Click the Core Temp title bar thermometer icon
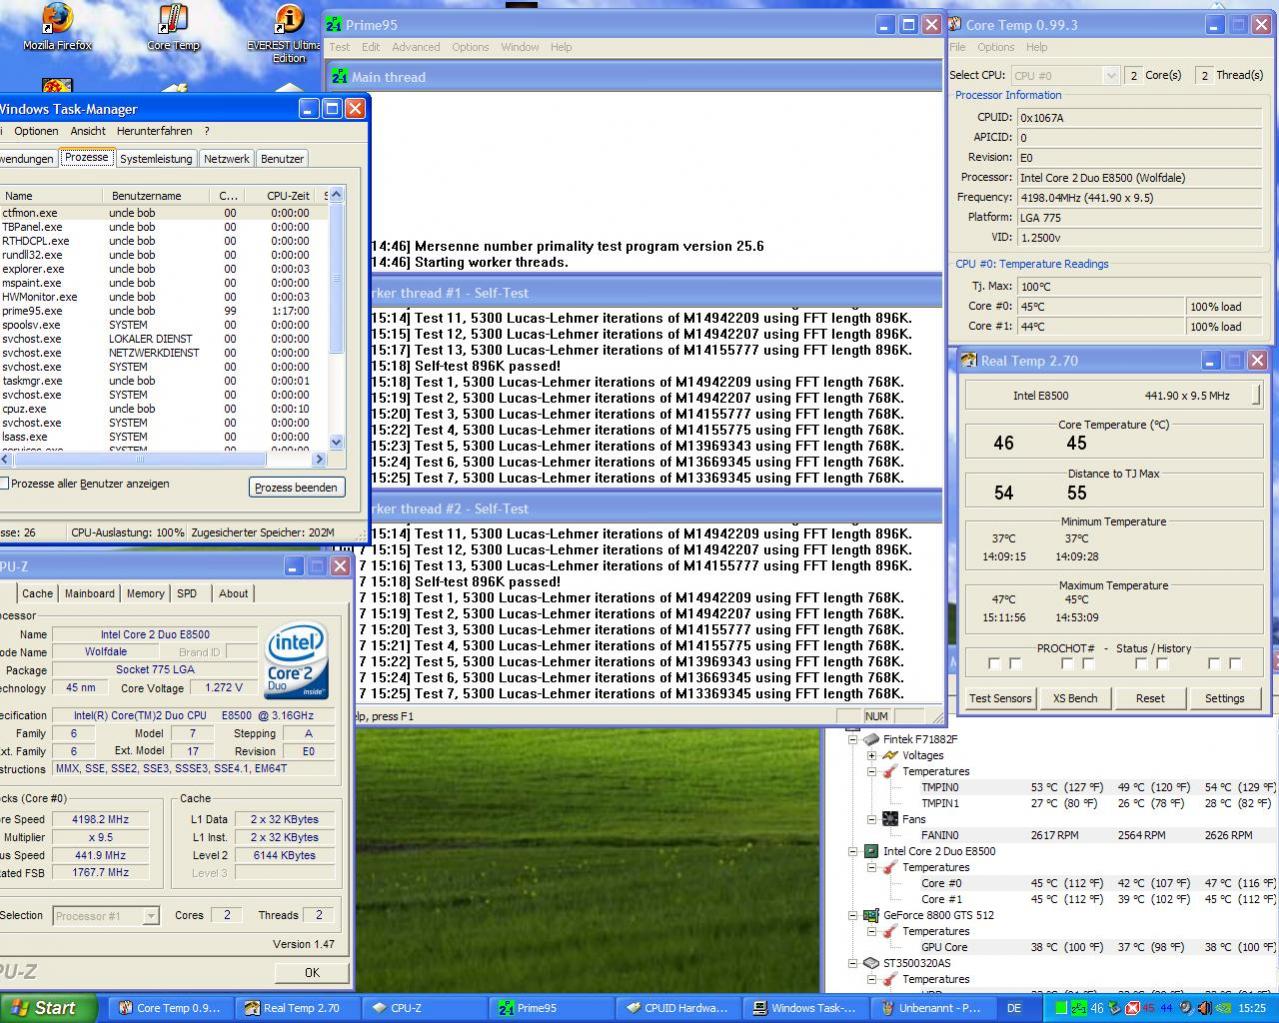This screenshot has height=1023, width=1279. click(955, 24)
